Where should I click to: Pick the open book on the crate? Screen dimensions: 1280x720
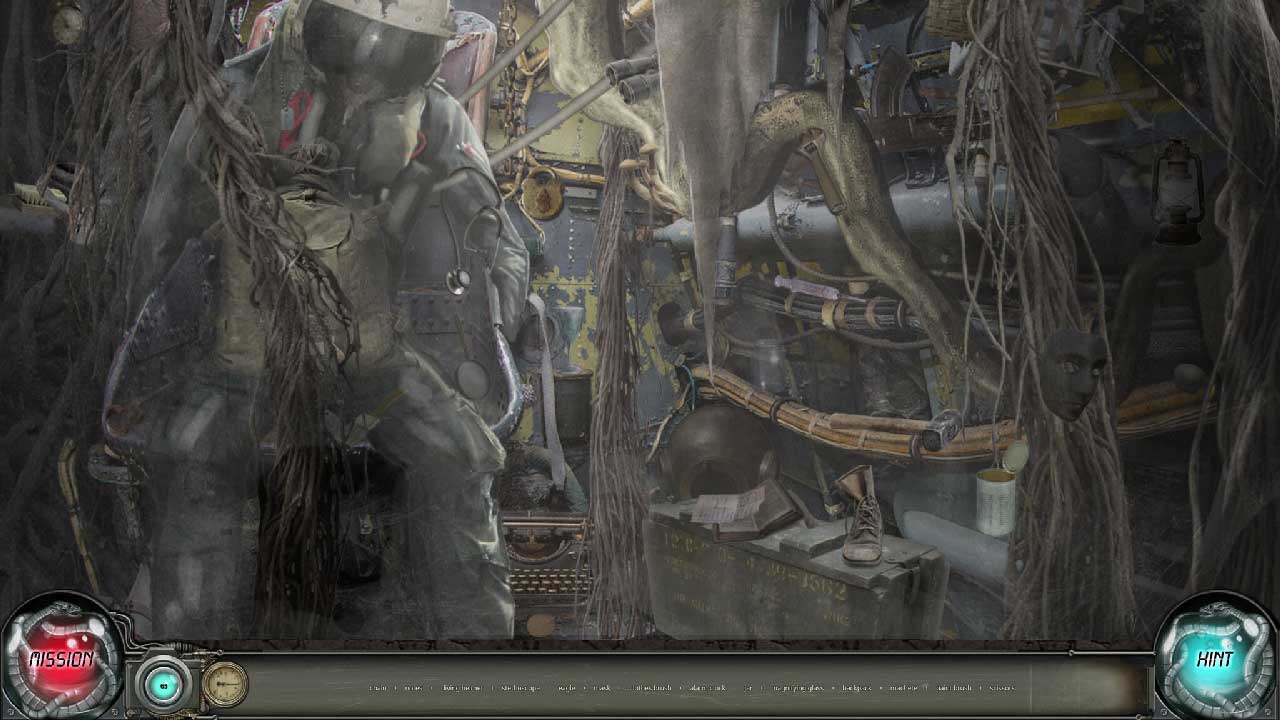[736, 506]
